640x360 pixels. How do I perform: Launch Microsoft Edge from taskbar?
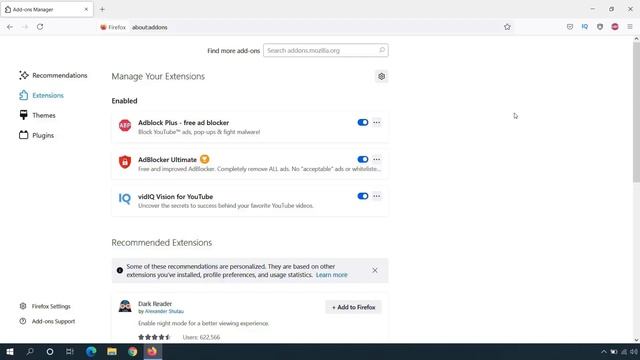click(91, 351)
